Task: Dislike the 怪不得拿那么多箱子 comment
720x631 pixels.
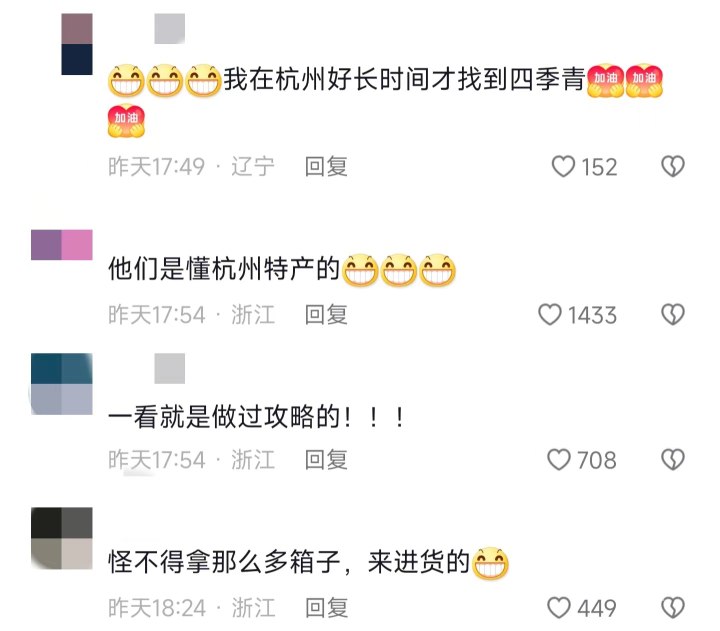Action: (673, 608)
